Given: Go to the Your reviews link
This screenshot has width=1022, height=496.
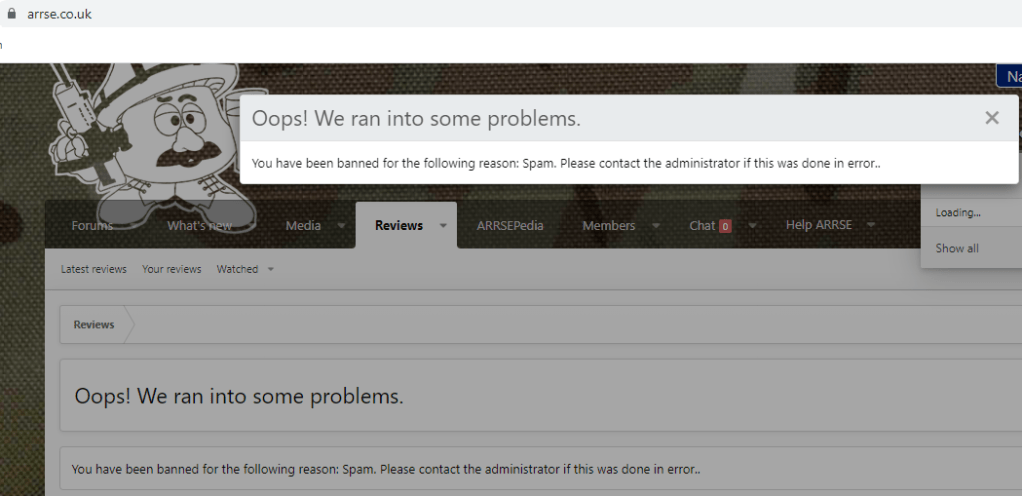Looking at the screenshot, I should tap(171, 269).
